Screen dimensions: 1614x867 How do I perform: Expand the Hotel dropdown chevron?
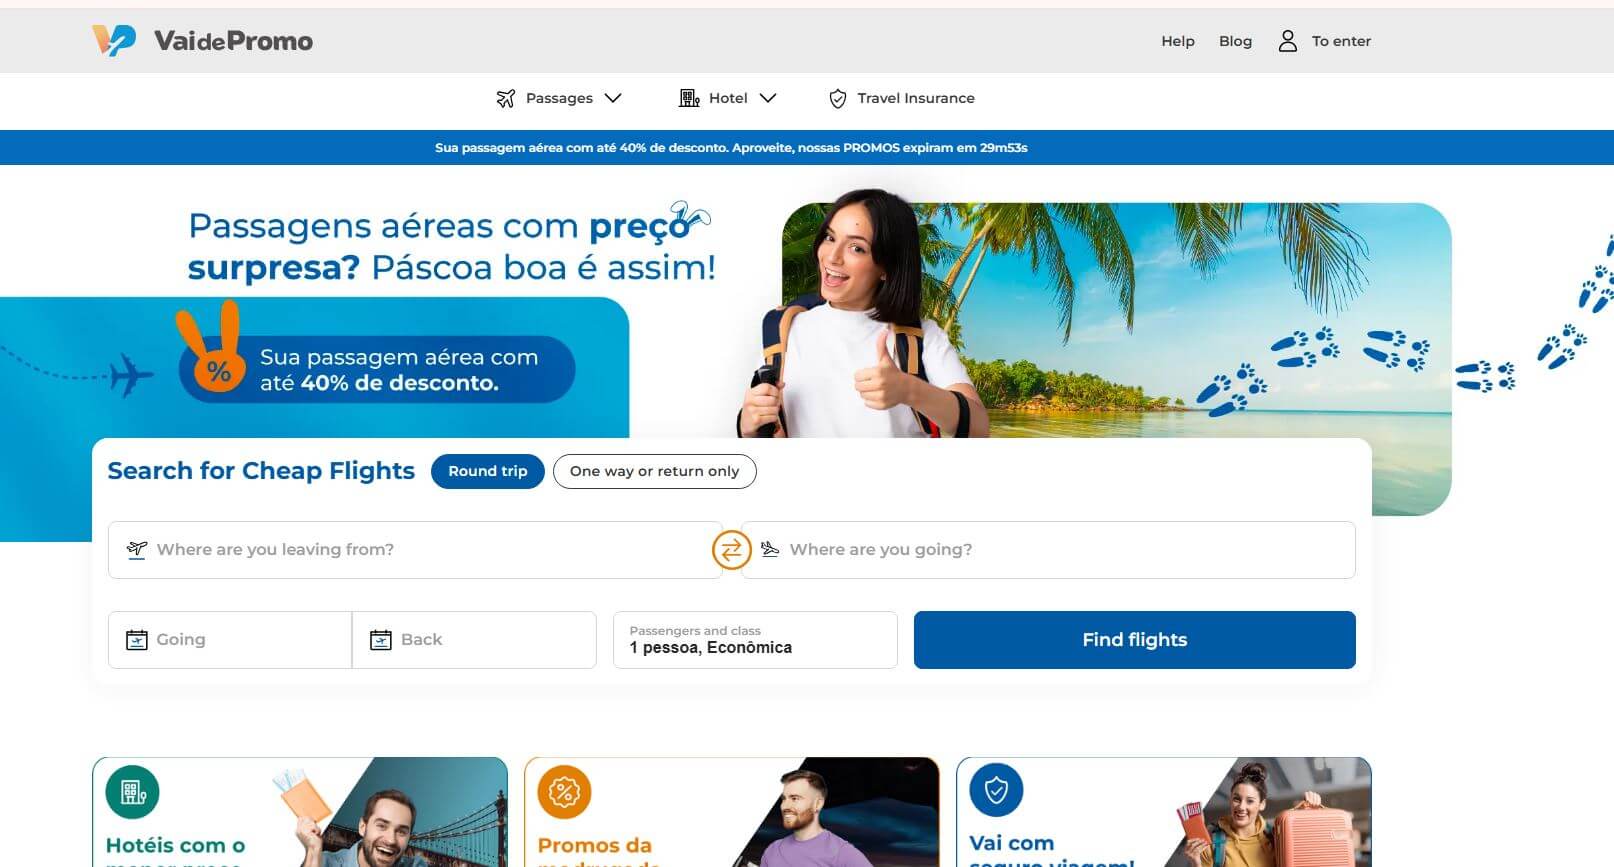pos(768,98)
